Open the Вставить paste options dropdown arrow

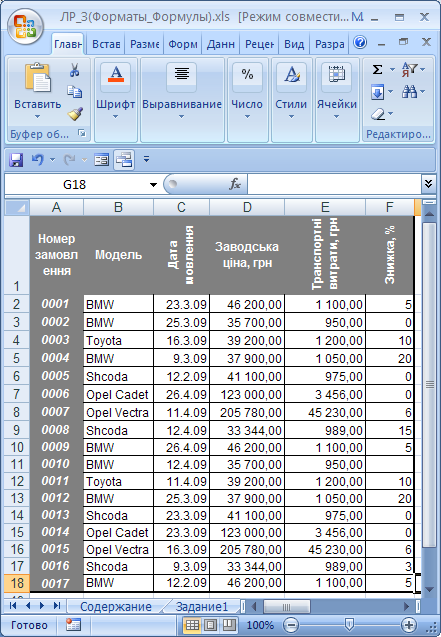coord(37,117)
